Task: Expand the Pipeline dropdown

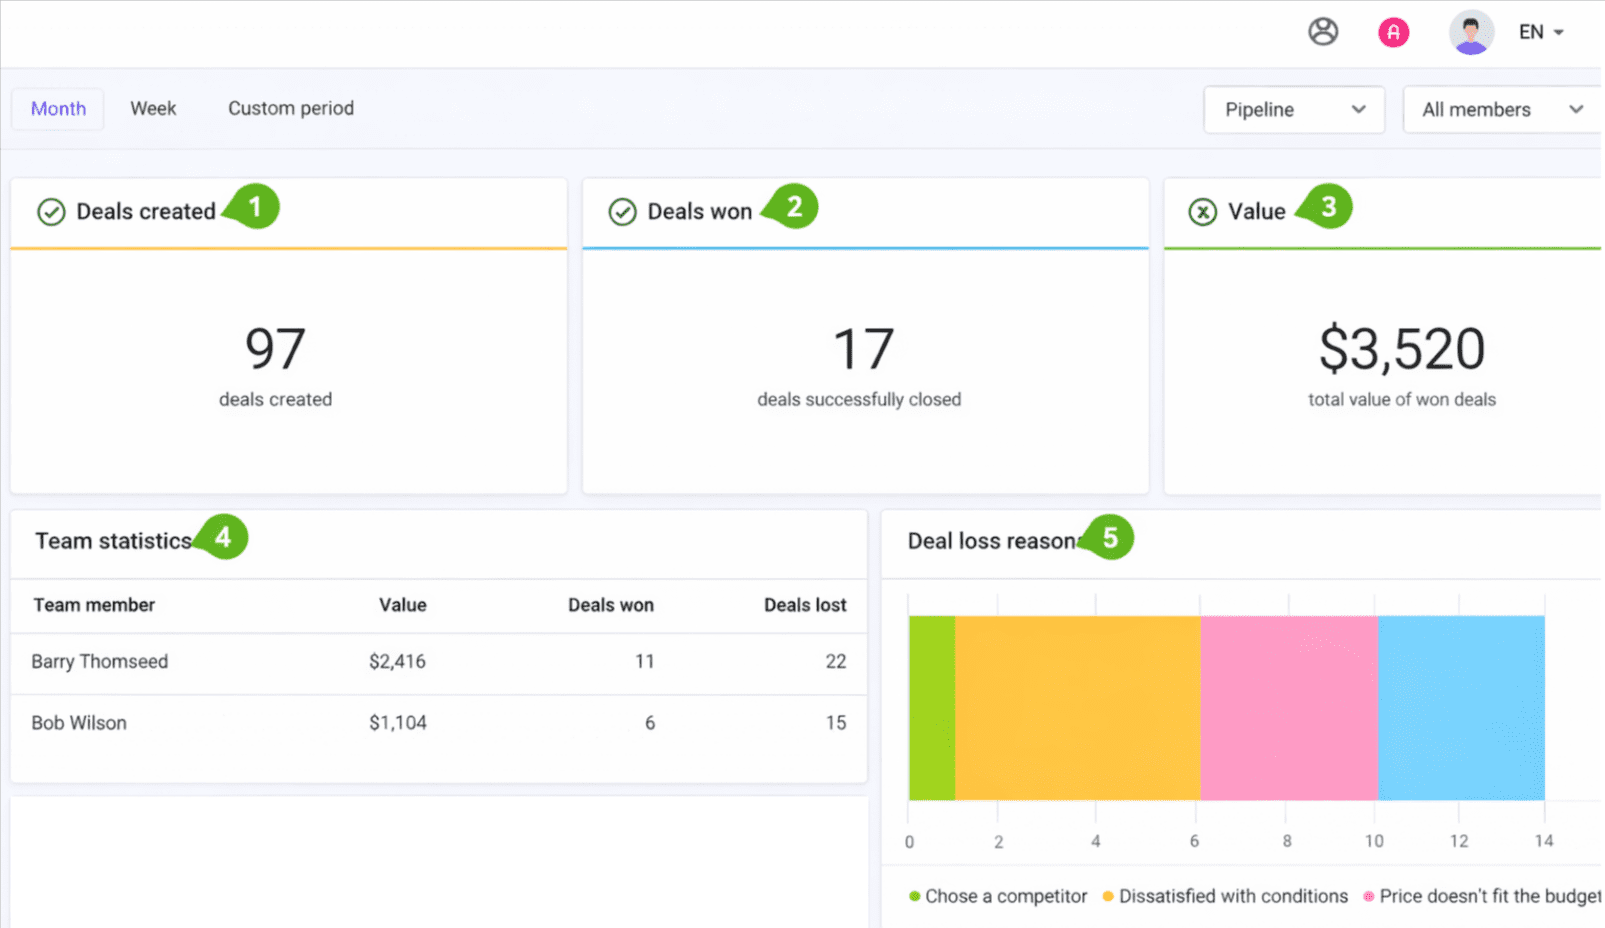Action: pos(1294,110)
